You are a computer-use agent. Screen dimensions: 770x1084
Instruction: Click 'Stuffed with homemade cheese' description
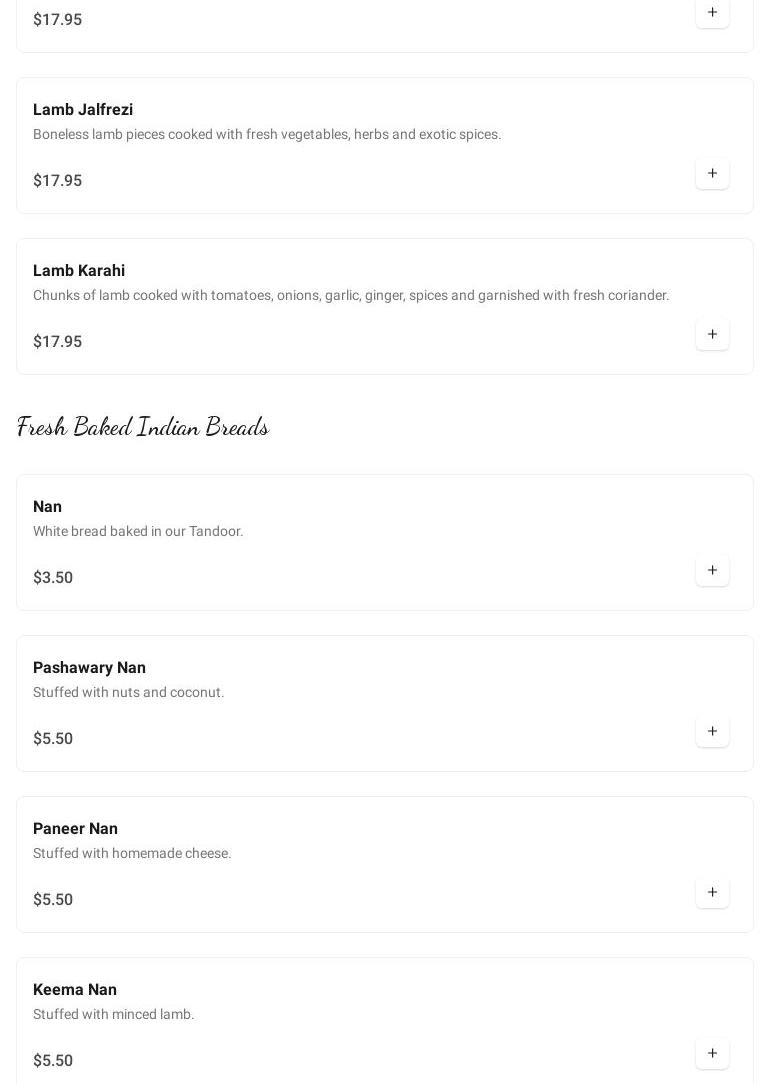click(x=132, y=854)
